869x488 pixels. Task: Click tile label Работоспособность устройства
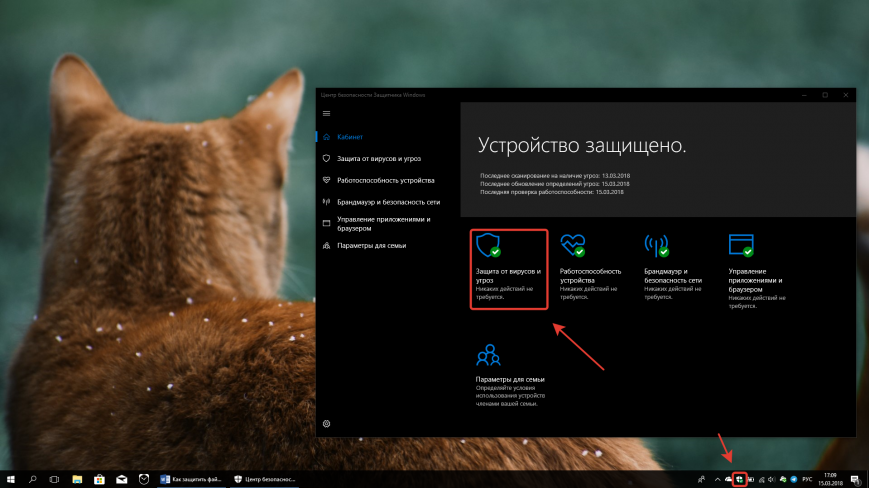[590, 276]
